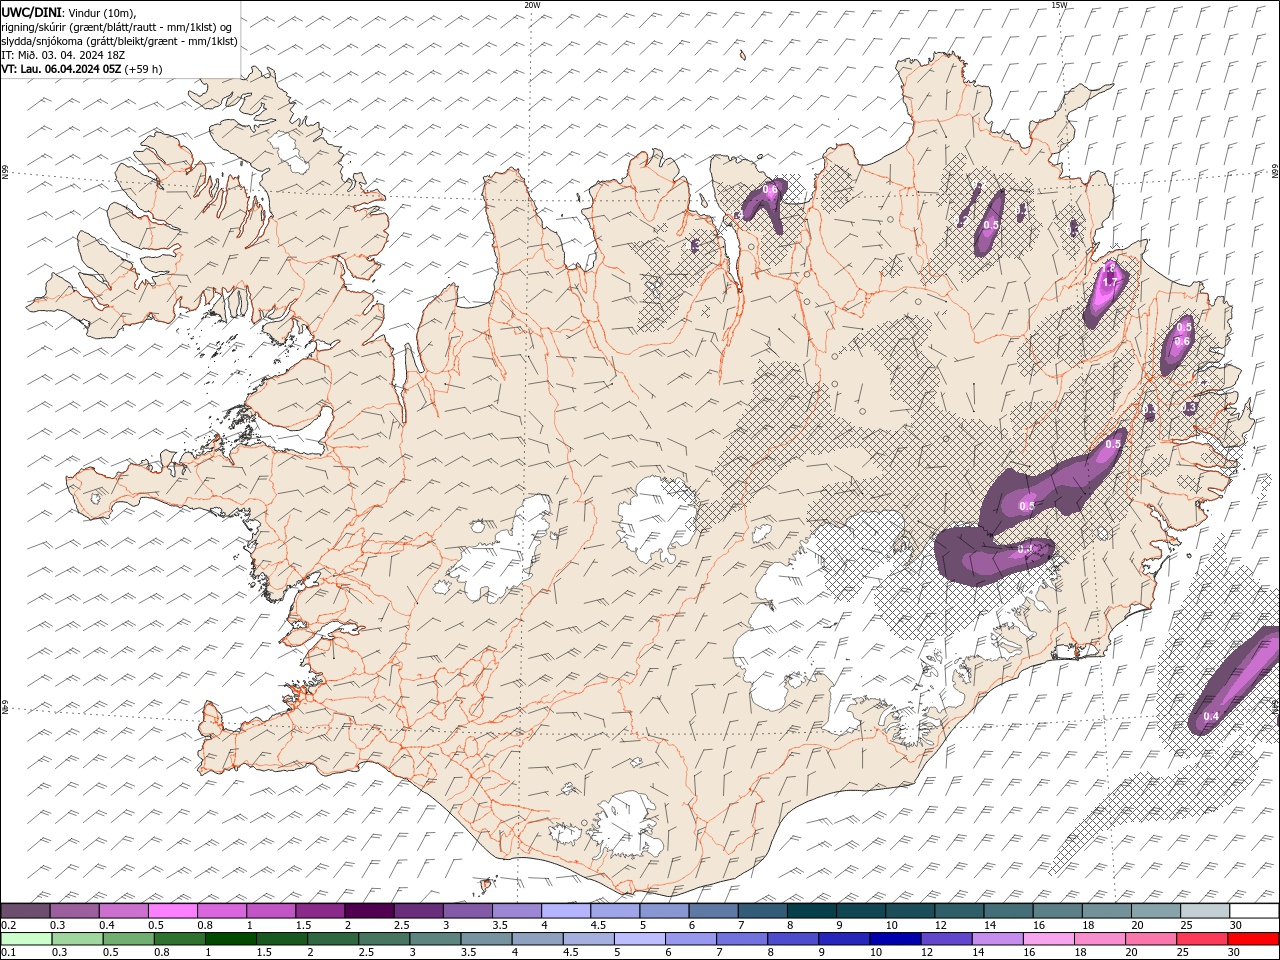Pick the upper legend swatch starting at 0.3

click(74, 911)
